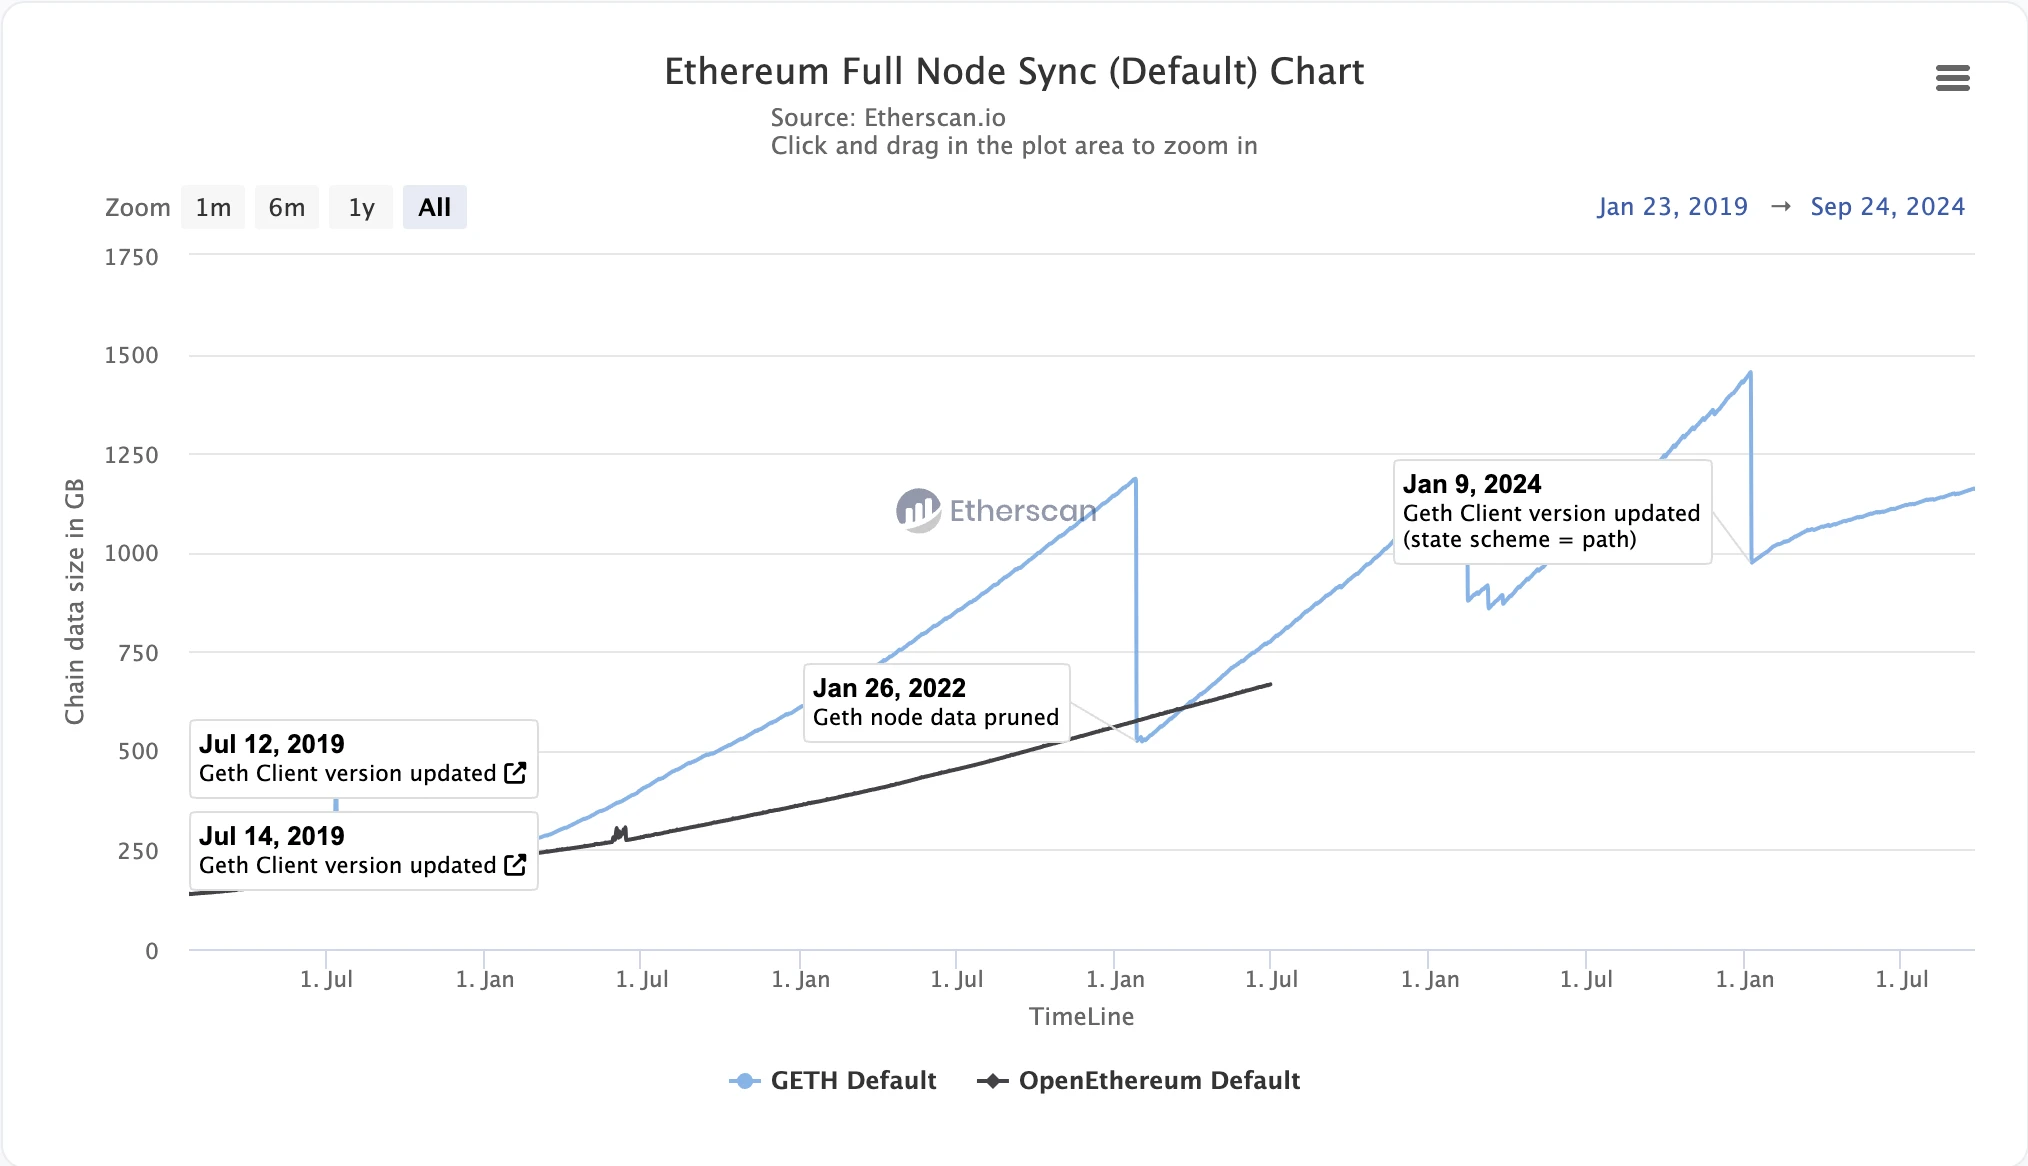
Task: Click the GETH Default blue legend marker
Action: [744, 1081]
